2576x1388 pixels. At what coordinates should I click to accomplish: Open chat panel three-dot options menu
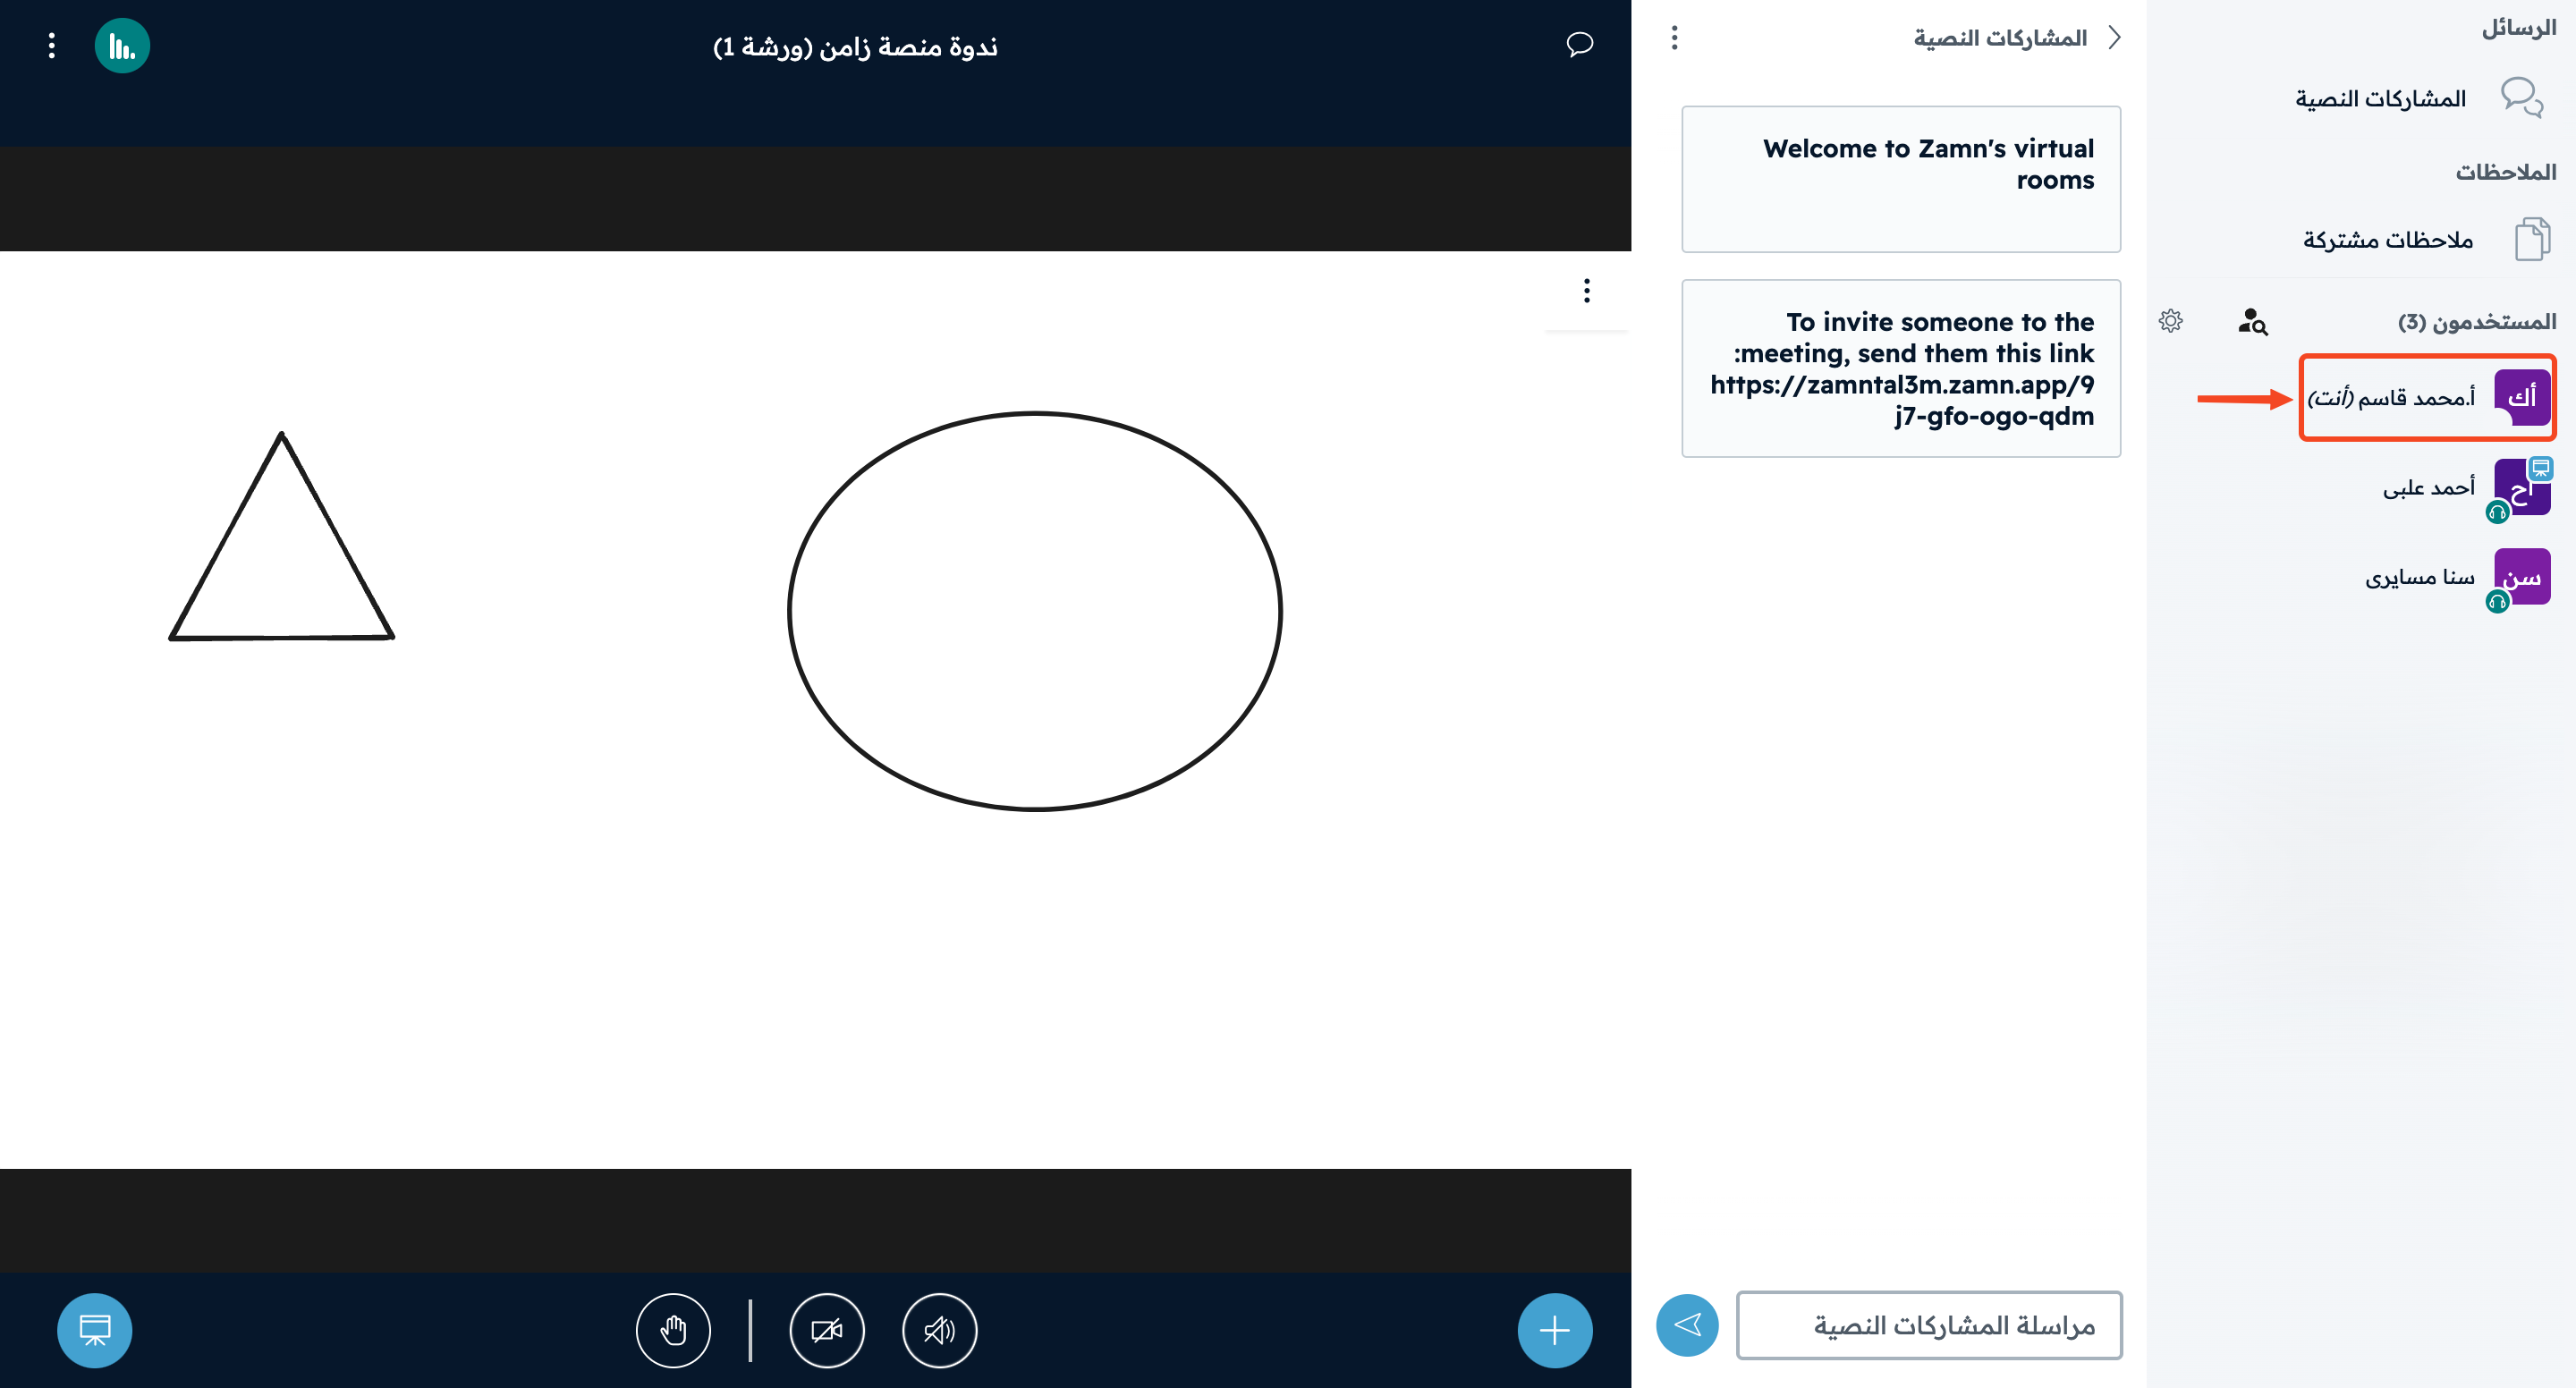[1674, 38]
